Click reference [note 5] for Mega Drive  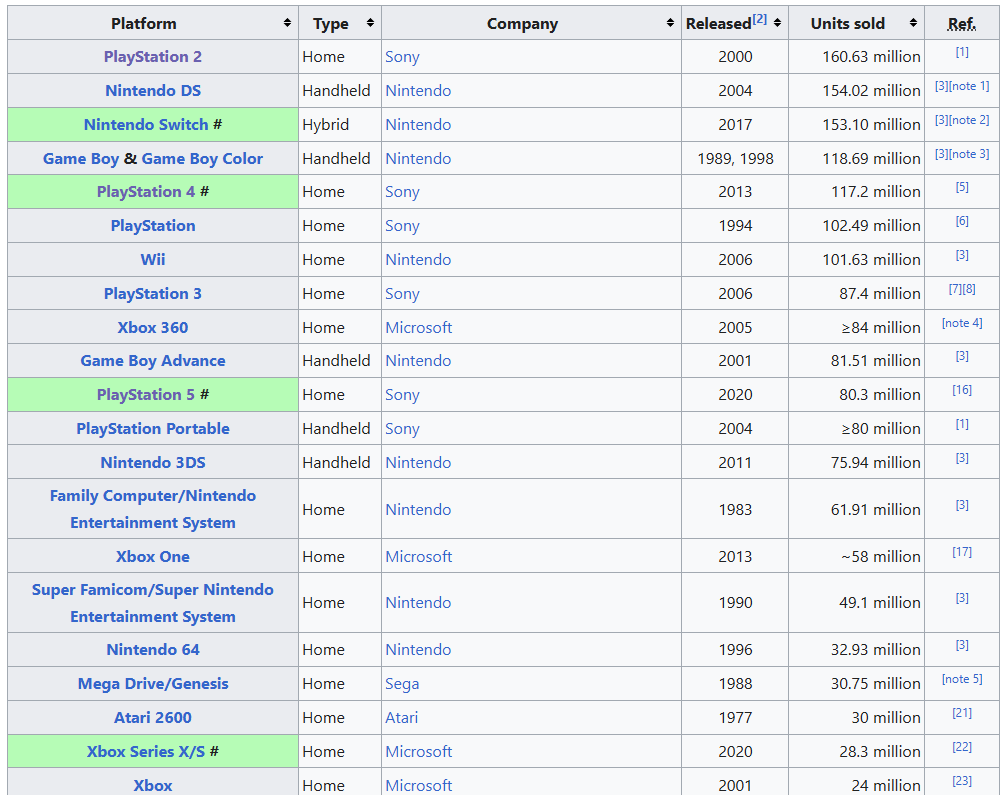point(961,680)
